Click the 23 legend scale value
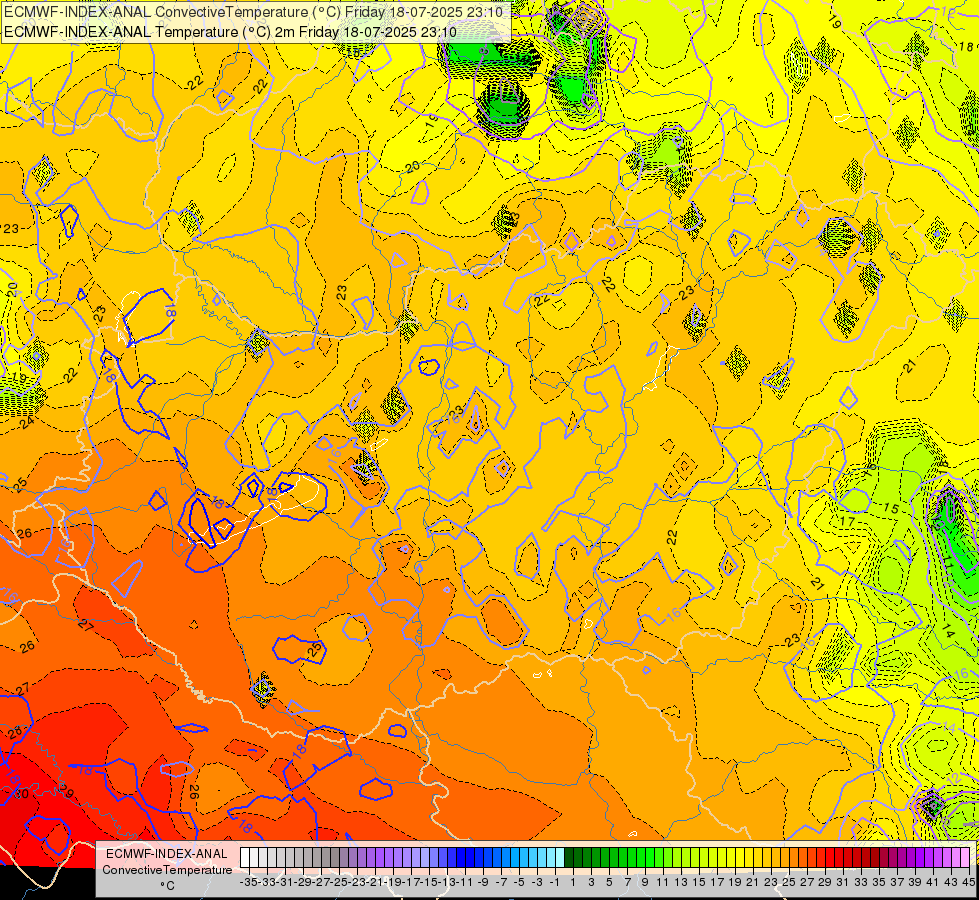The width and height of the screenshot is (979, 900). coord(771,882)
